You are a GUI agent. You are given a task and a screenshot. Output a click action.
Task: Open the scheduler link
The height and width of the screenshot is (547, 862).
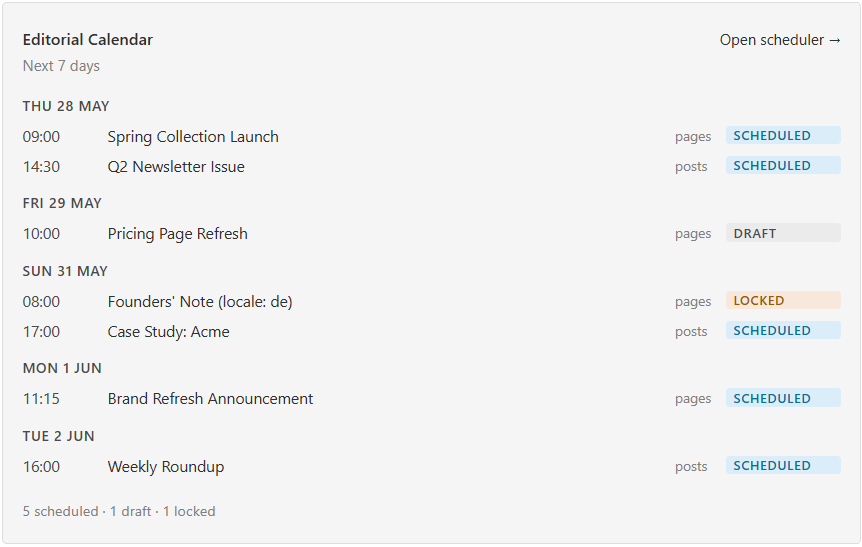tap(780, 40)
